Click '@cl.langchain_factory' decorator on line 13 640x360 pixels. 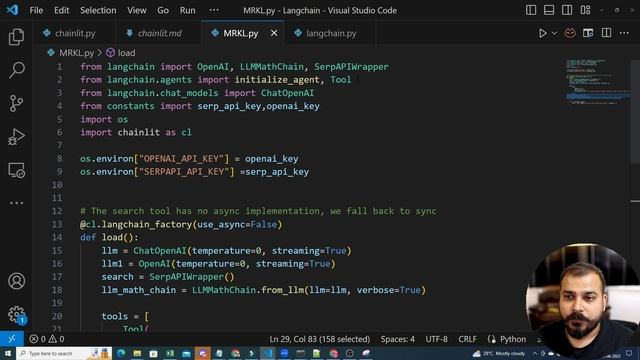pyautogui.click(x=136, y=224)
